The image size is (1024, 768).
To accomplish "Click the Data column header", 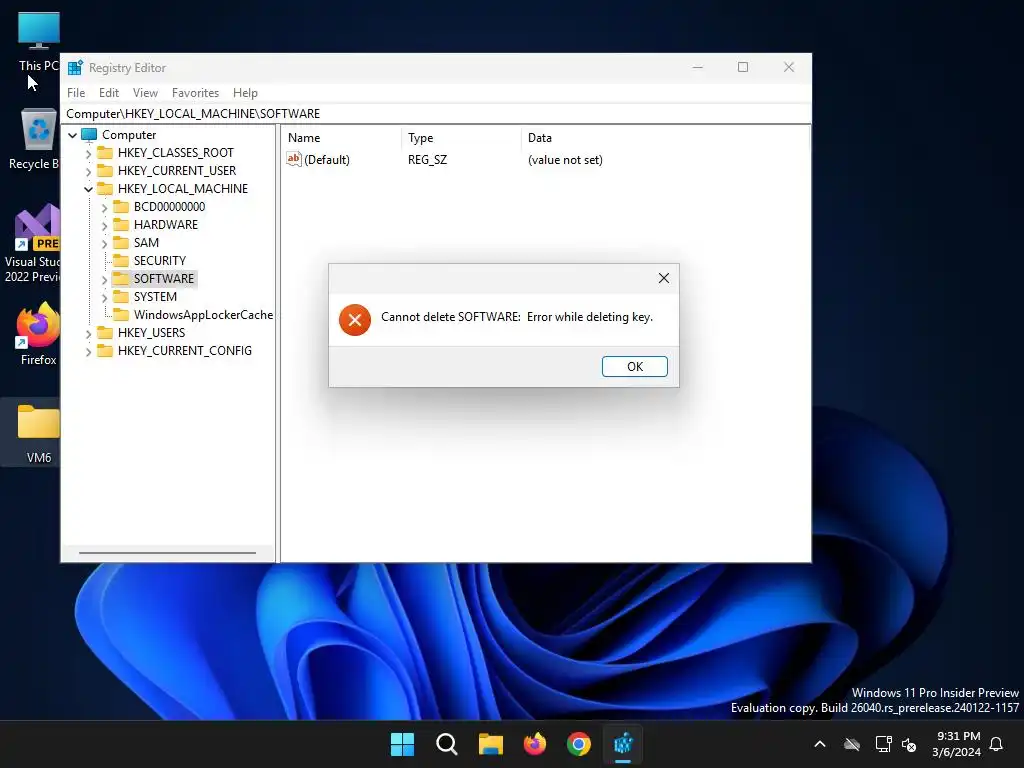I will (540, 138).
